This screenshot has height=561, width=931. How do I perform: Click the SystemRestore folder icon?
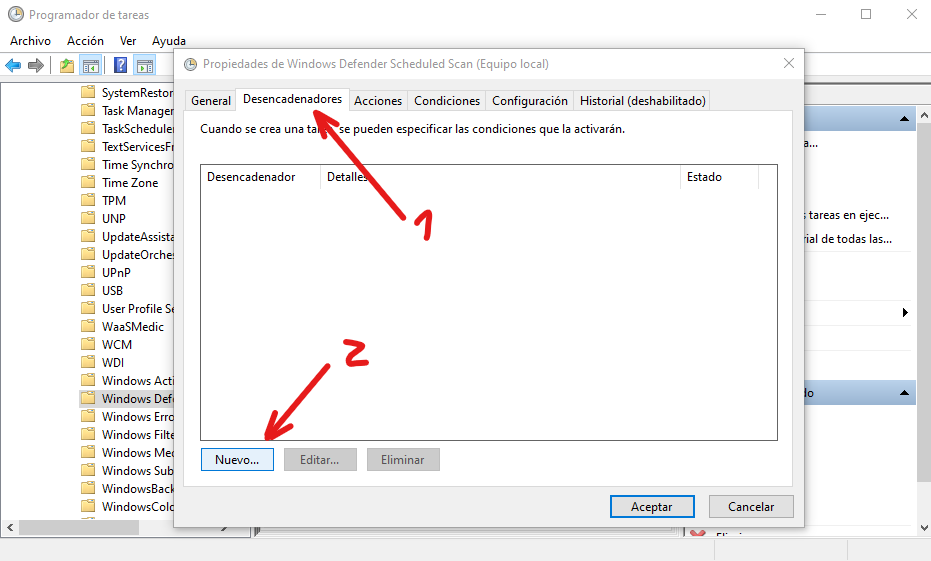click(88, 92)
